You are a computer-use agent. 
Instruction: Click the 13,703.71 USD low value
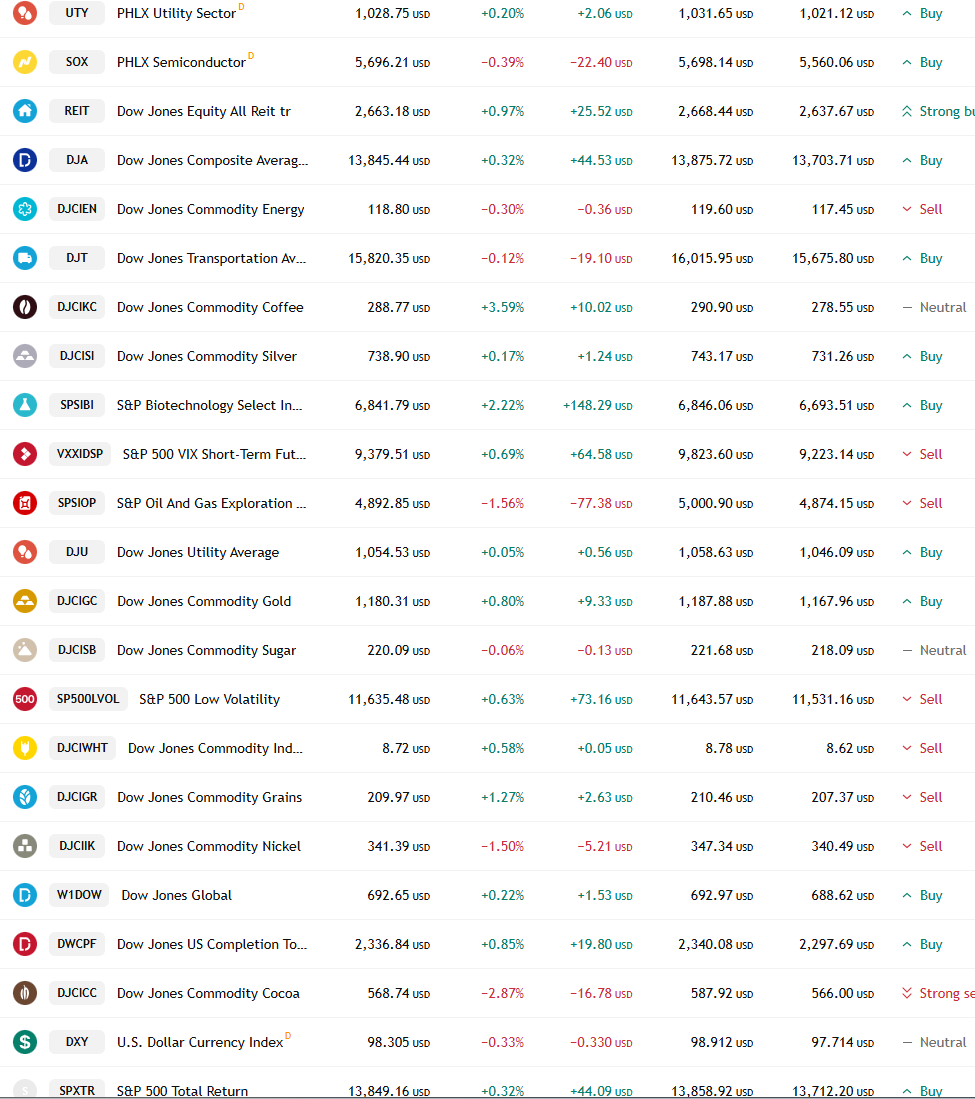[833, 161]
